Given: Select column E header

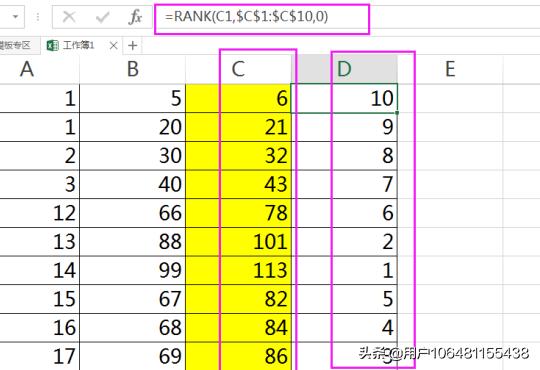Looking at the screenshot, I should [450, 69].
